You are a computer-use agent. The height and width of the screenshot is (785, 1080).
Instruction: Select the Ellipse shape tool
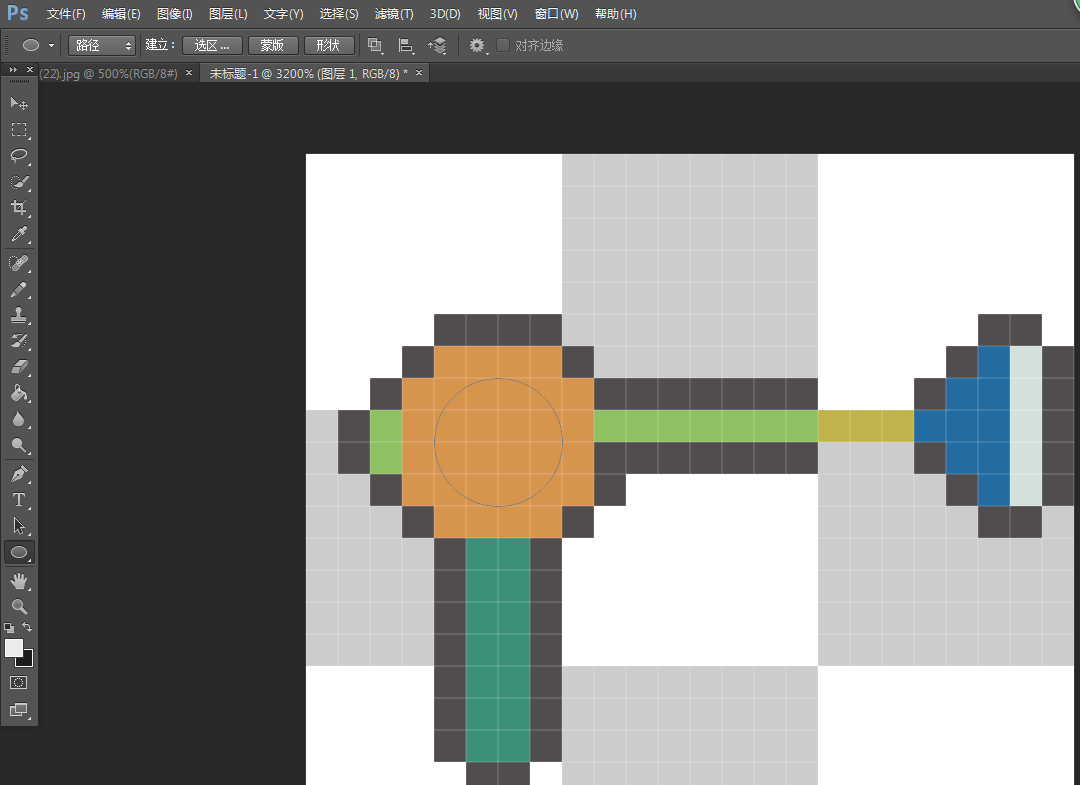click(x=19, y=552)
